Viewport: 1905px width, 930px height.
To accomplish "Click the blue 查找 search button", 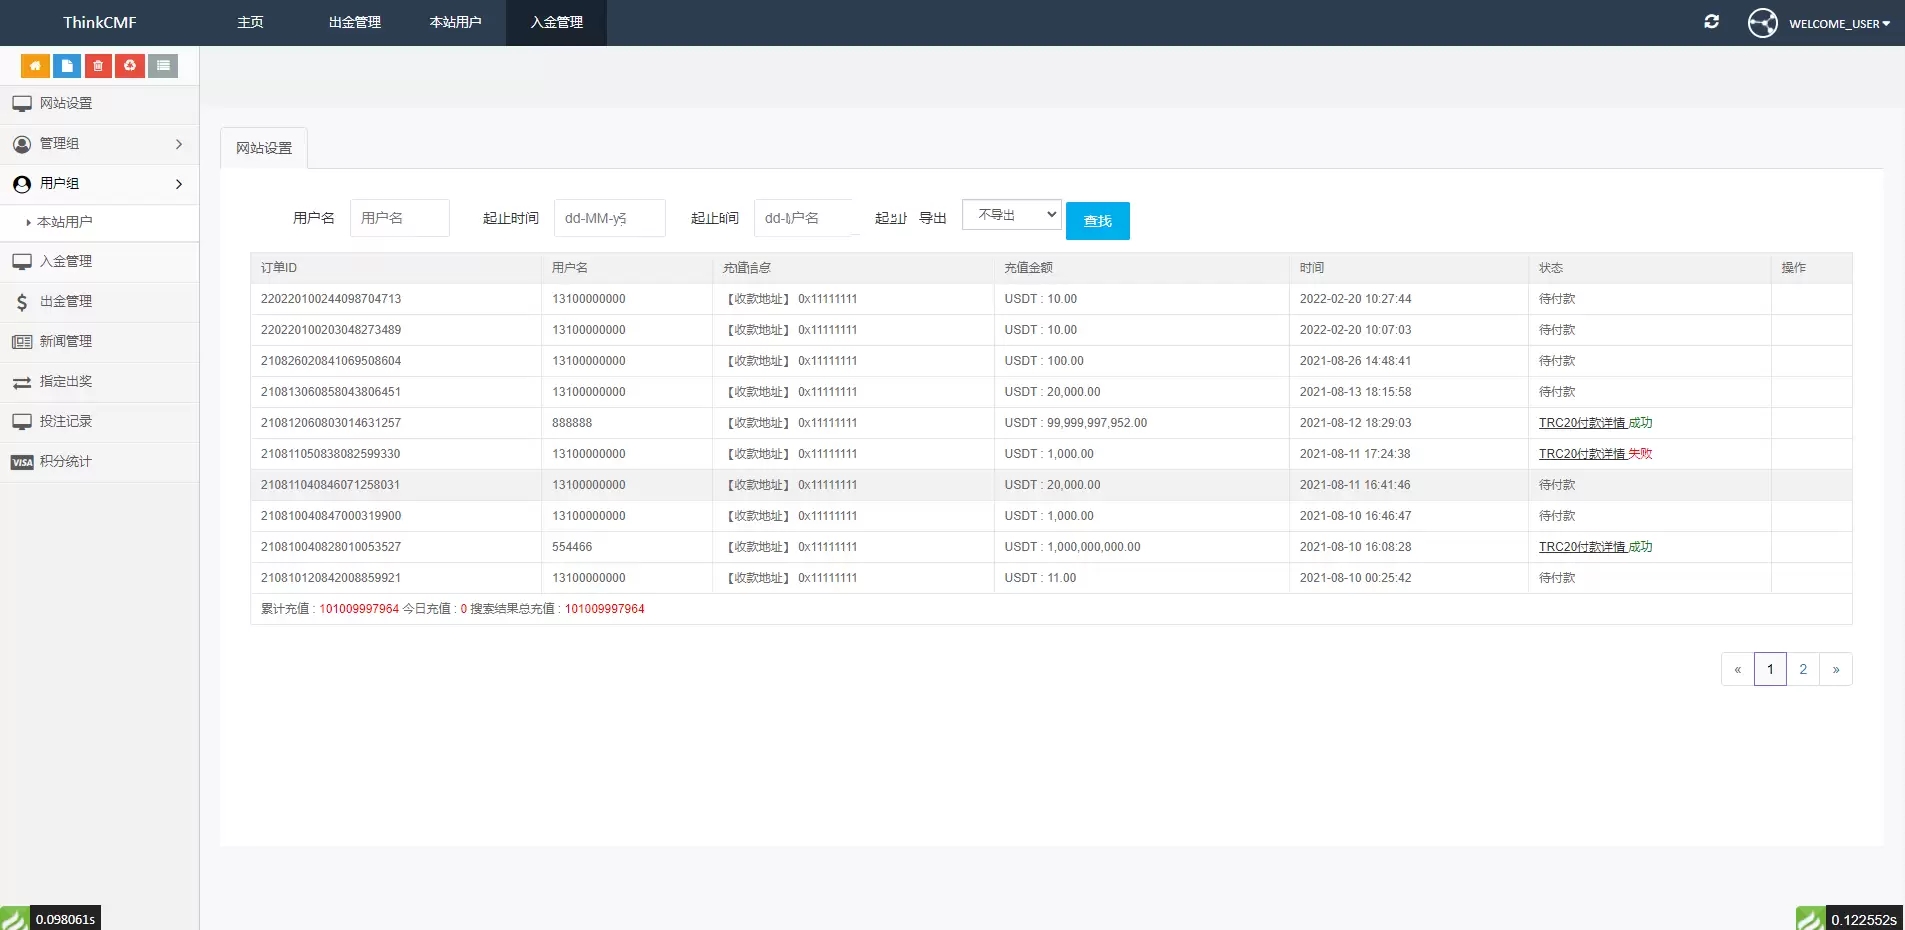I will click(x=1097, y=221).
